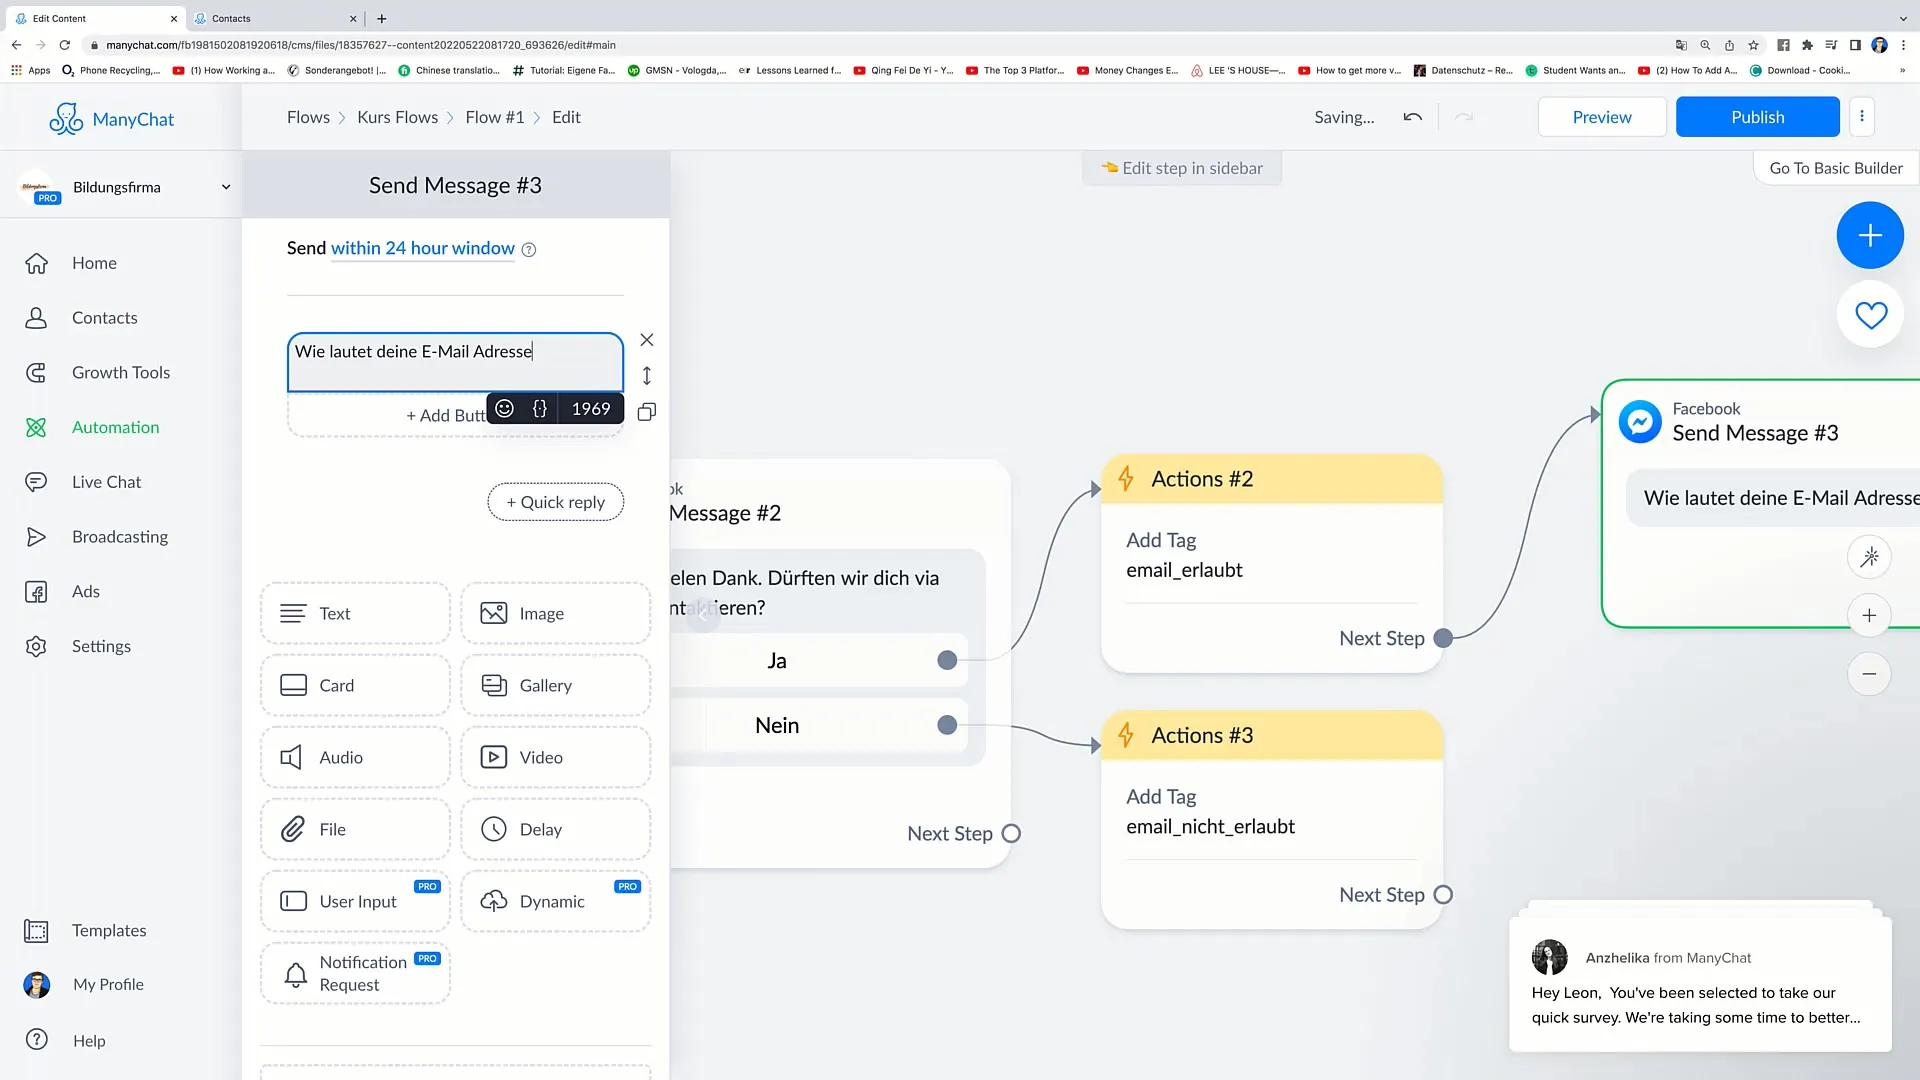
Task: Click the browser reload button
Action: click(x=65, y=45)
